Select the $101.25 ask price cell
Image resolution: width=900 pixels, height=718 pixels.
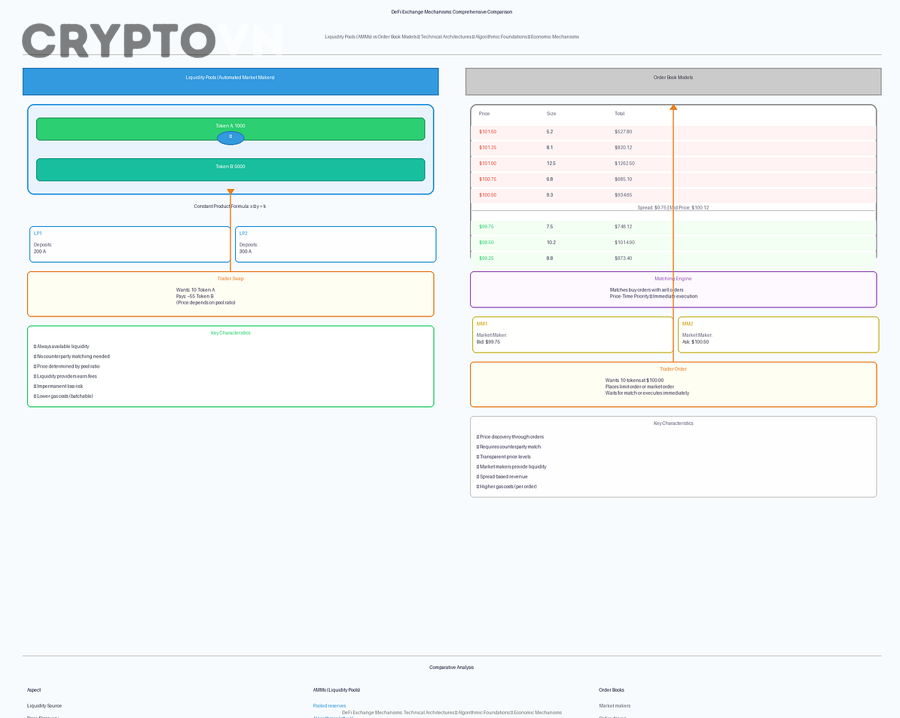tap(488, 148)
